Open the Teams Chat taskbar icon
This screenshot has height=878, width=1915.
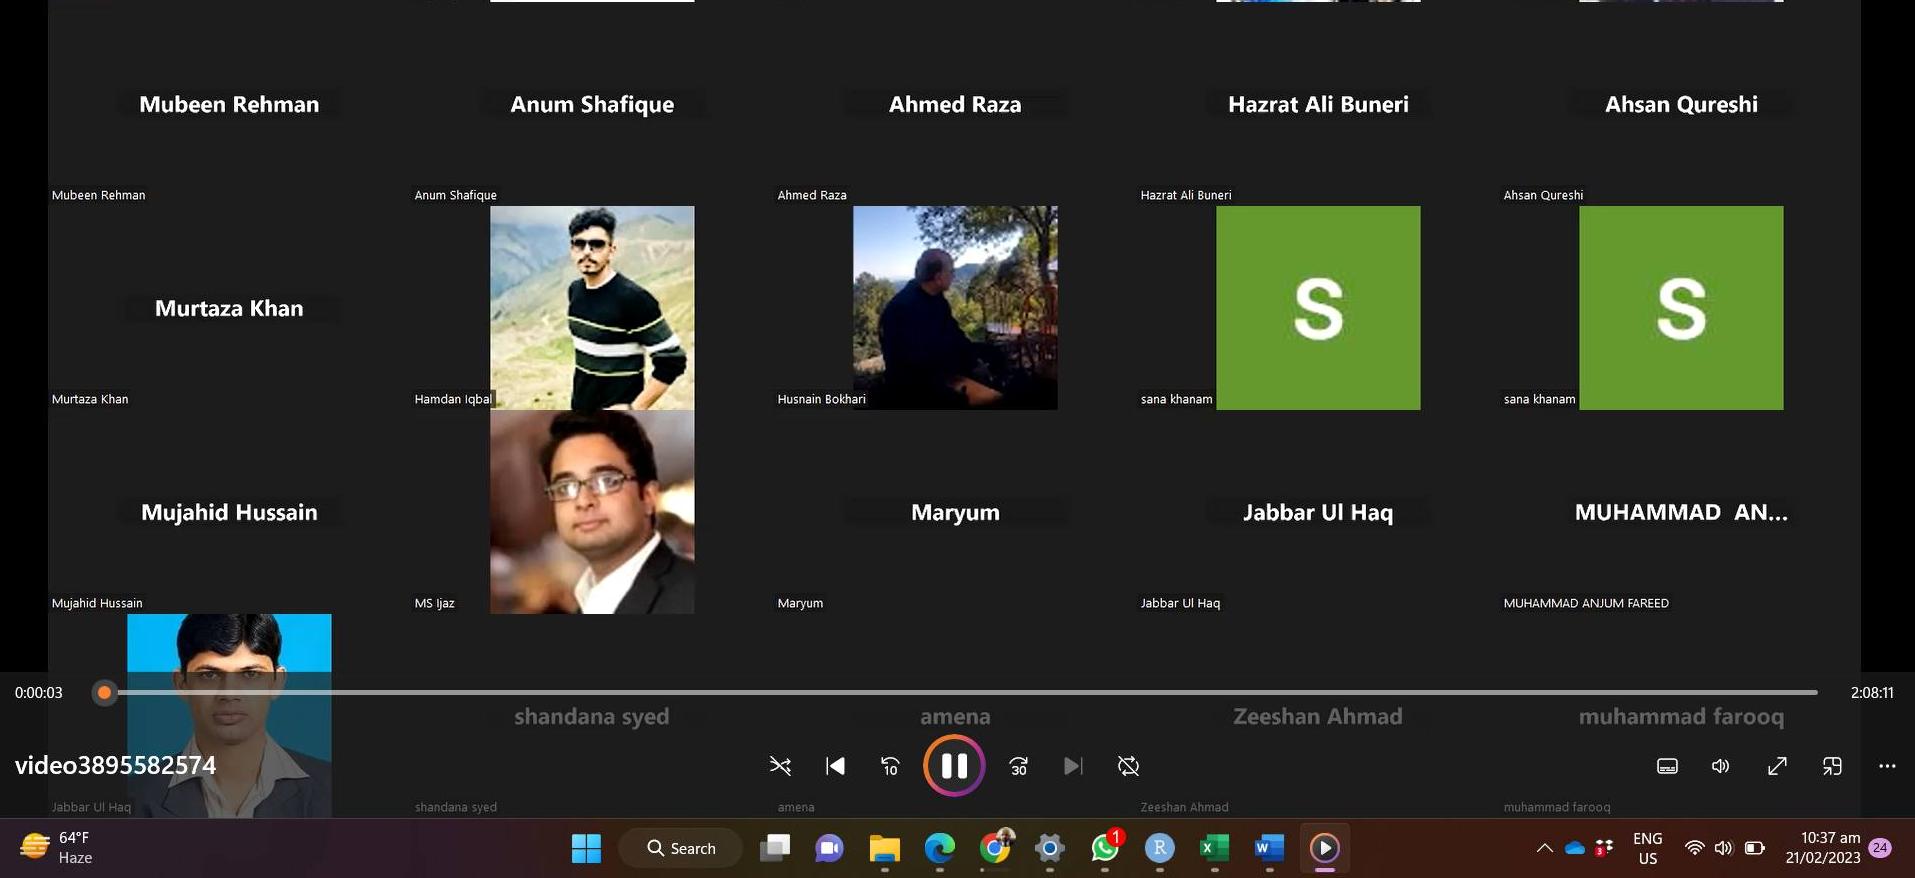829,848
